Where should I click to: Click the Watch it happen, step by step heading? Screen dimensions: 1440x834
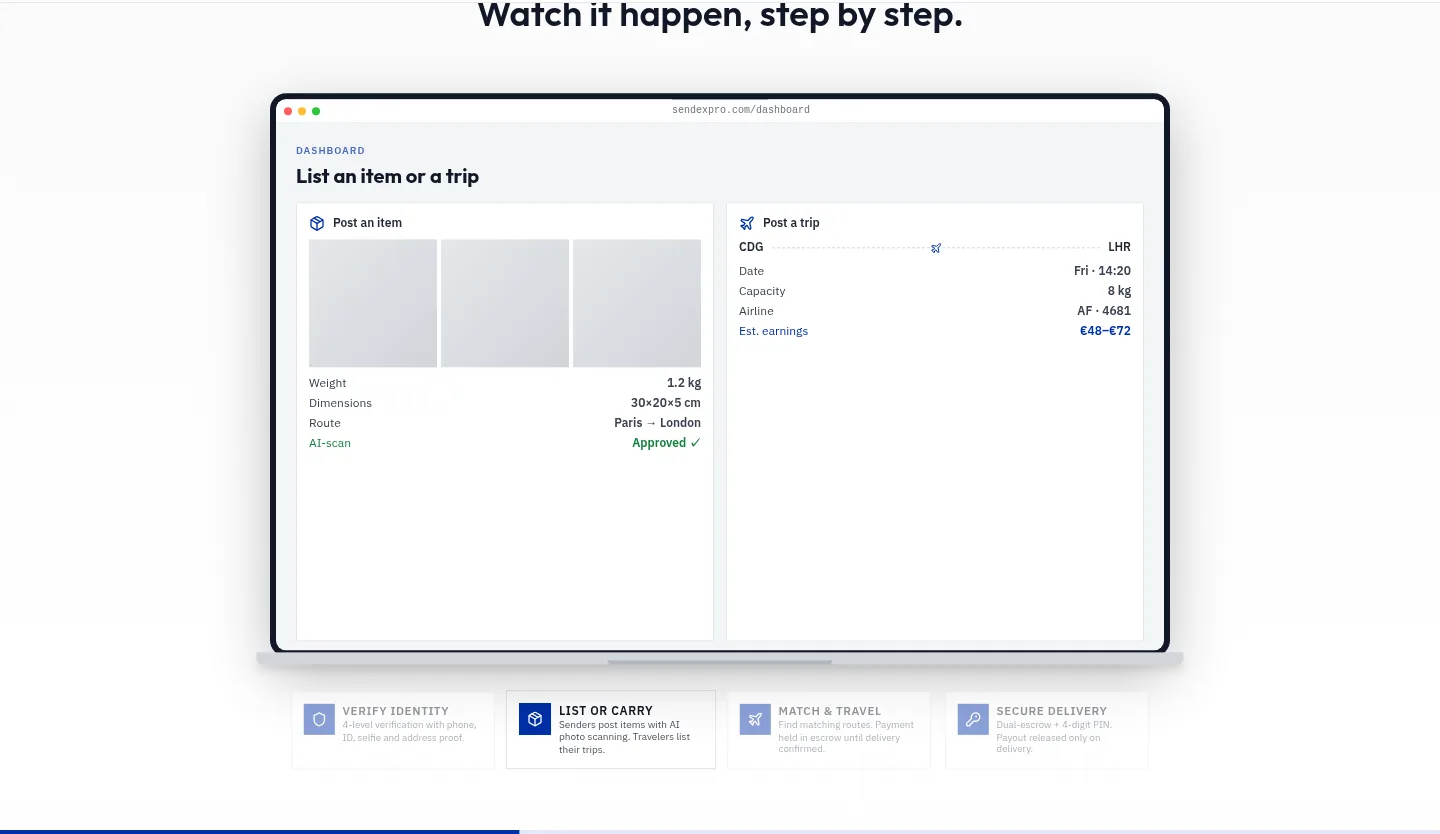coord(720,15)
